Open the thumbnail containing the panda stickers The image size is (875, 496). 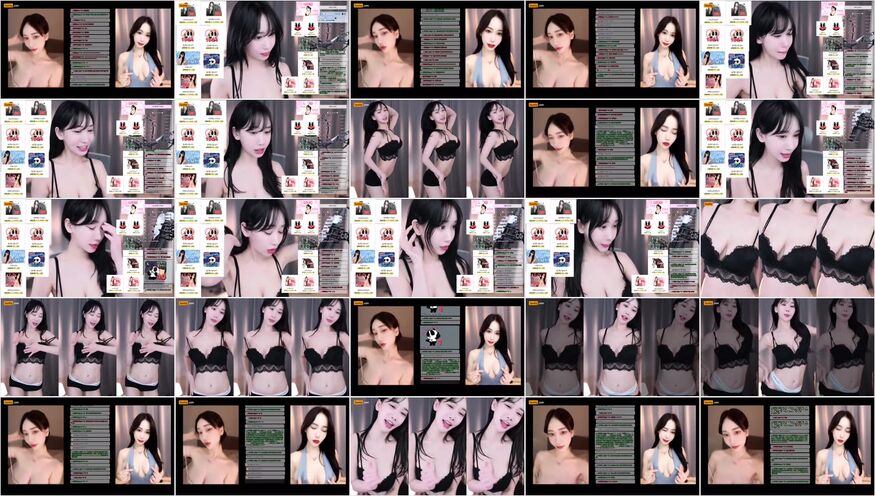(x=437, y=346)
